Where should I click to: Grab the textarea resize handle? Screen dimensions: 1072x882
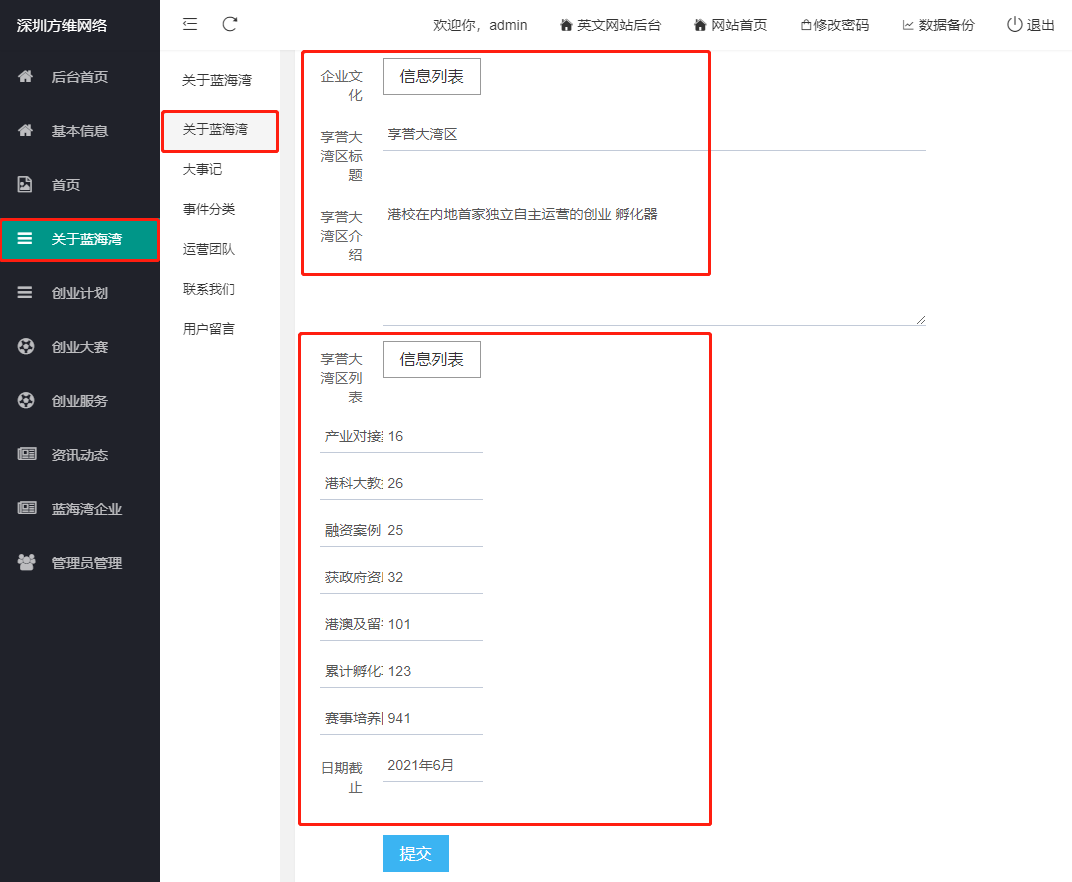920,319
